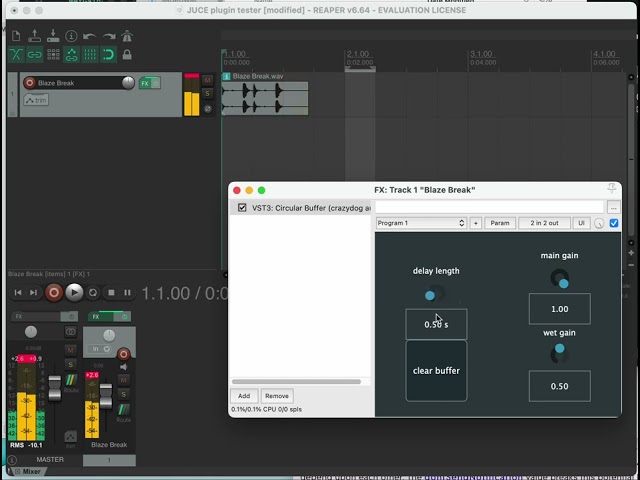The image size is (640, 480).
Task: Click the Add FX button
Action: point(244,396)
